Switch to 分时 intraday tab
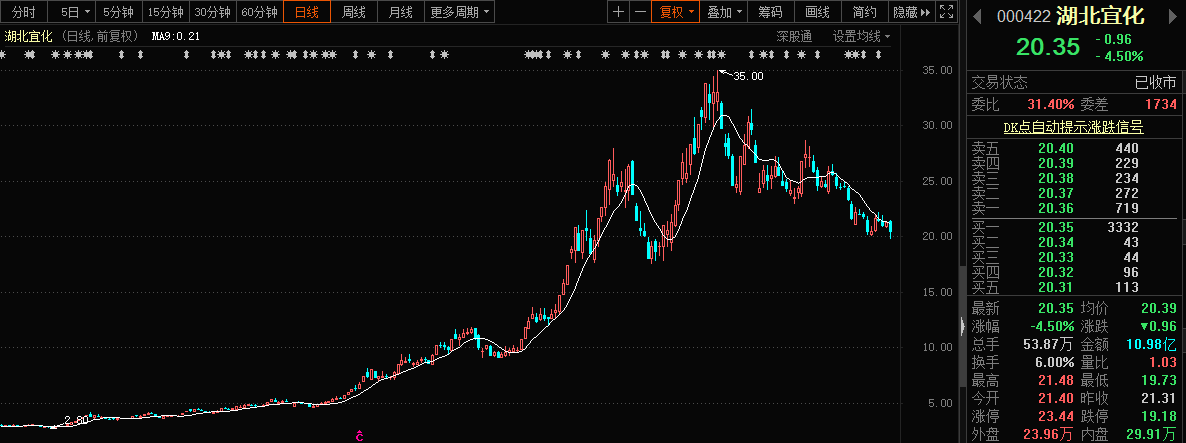This screenshot has width=1186, height=443. [23, 11]
